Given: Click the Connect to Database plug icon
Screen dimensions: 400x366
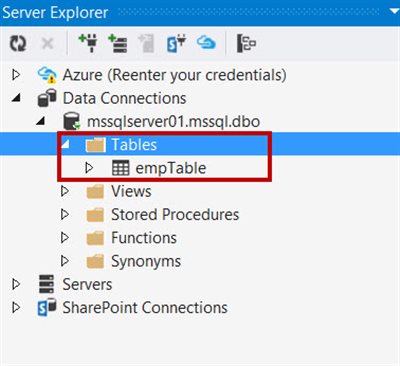Looking at the screenshot, I should click(88, 43).
